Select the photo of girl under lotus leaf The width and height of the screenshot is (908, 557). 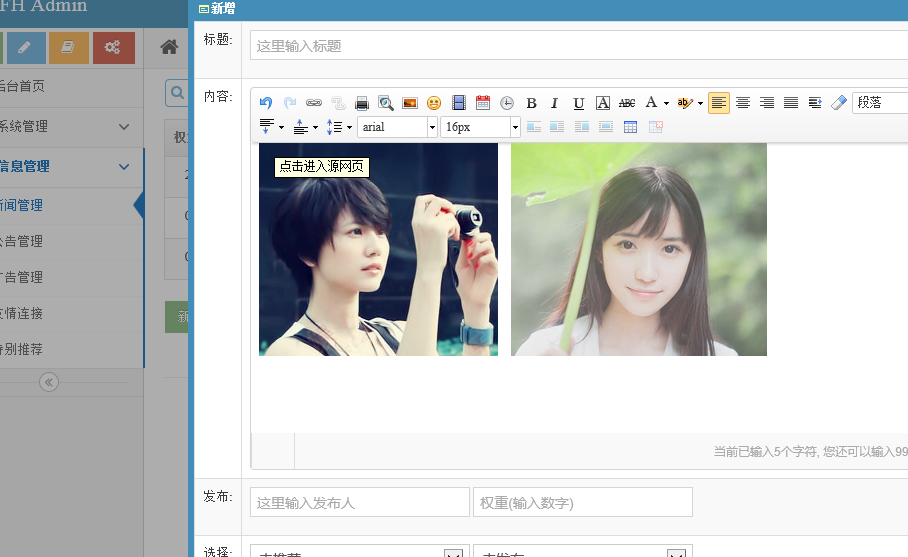[x=639, y=250]
